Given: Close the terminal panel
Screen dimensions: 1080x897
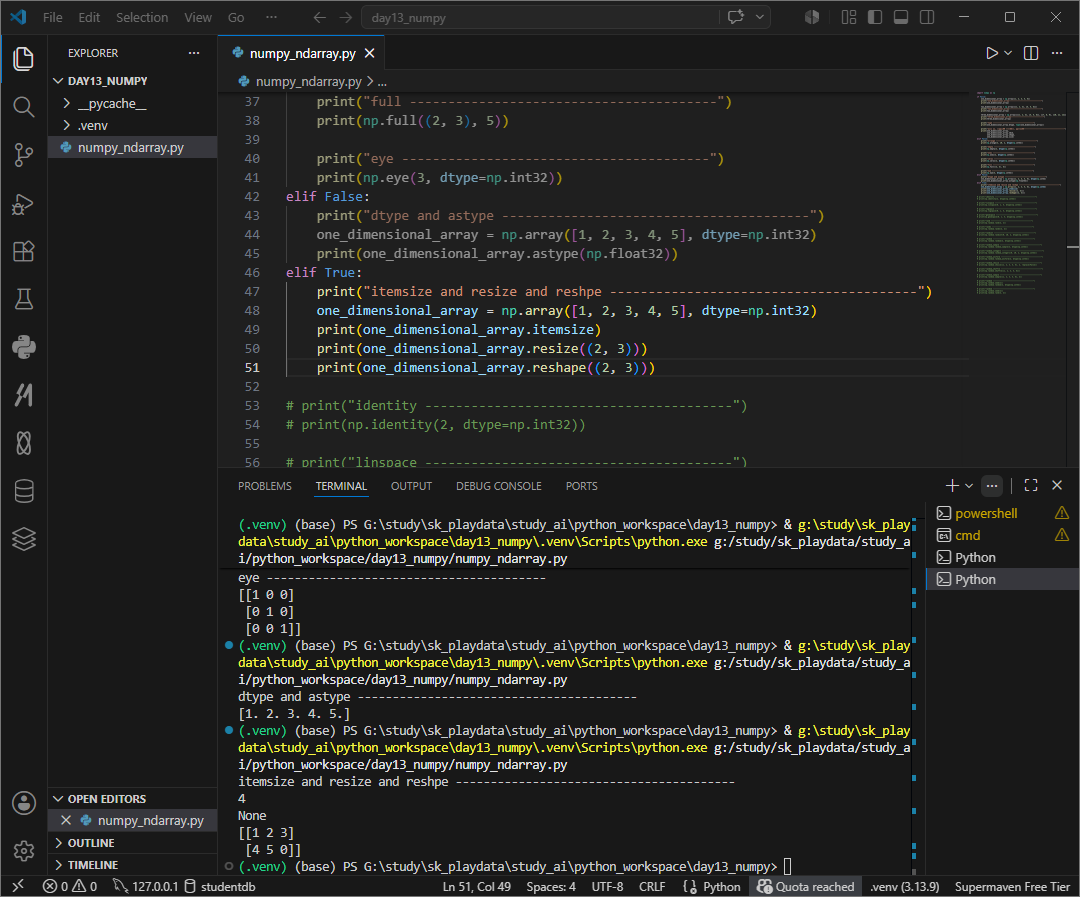Looking at the screenshot, I should 1057,486.
